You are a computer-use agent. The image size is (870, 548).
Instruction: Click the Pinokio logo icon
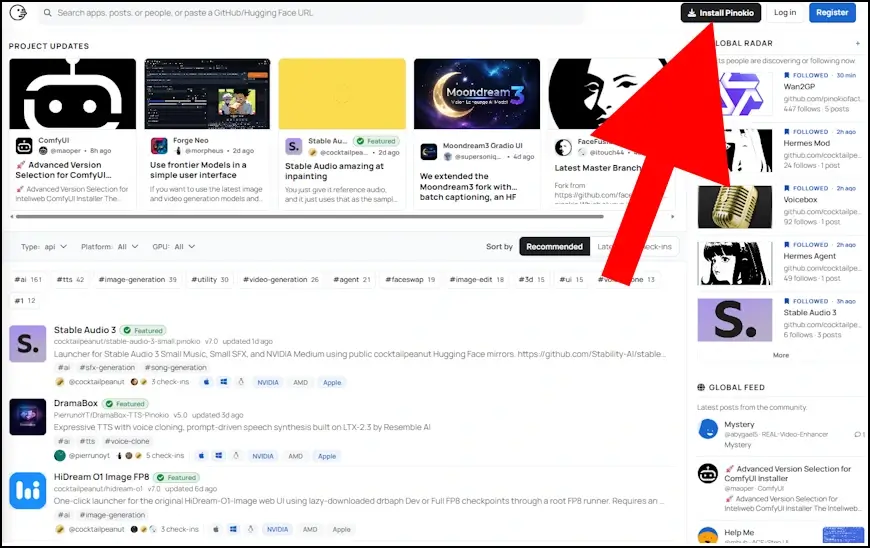point(18,13)
